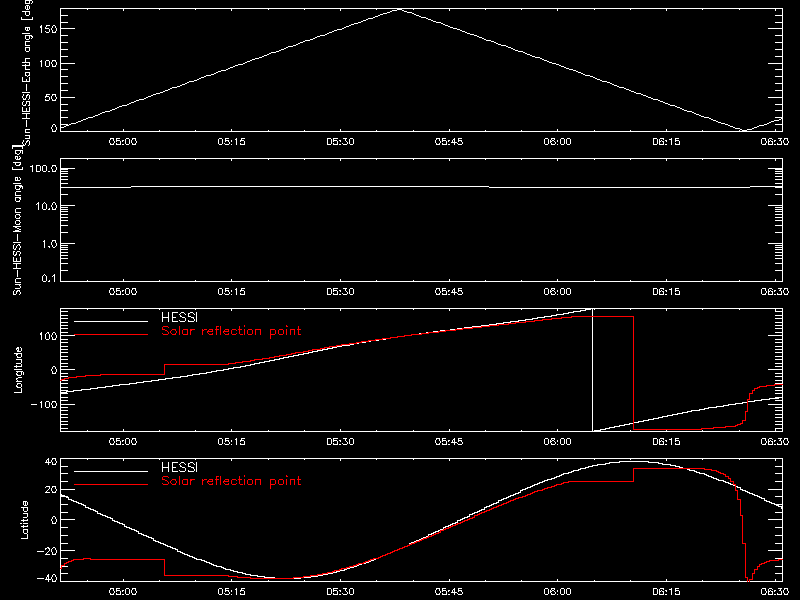Screen dimensions: 800x600
Task: Select the white HESSI legend line sample in Latitude plot
Action: [111, 471]
